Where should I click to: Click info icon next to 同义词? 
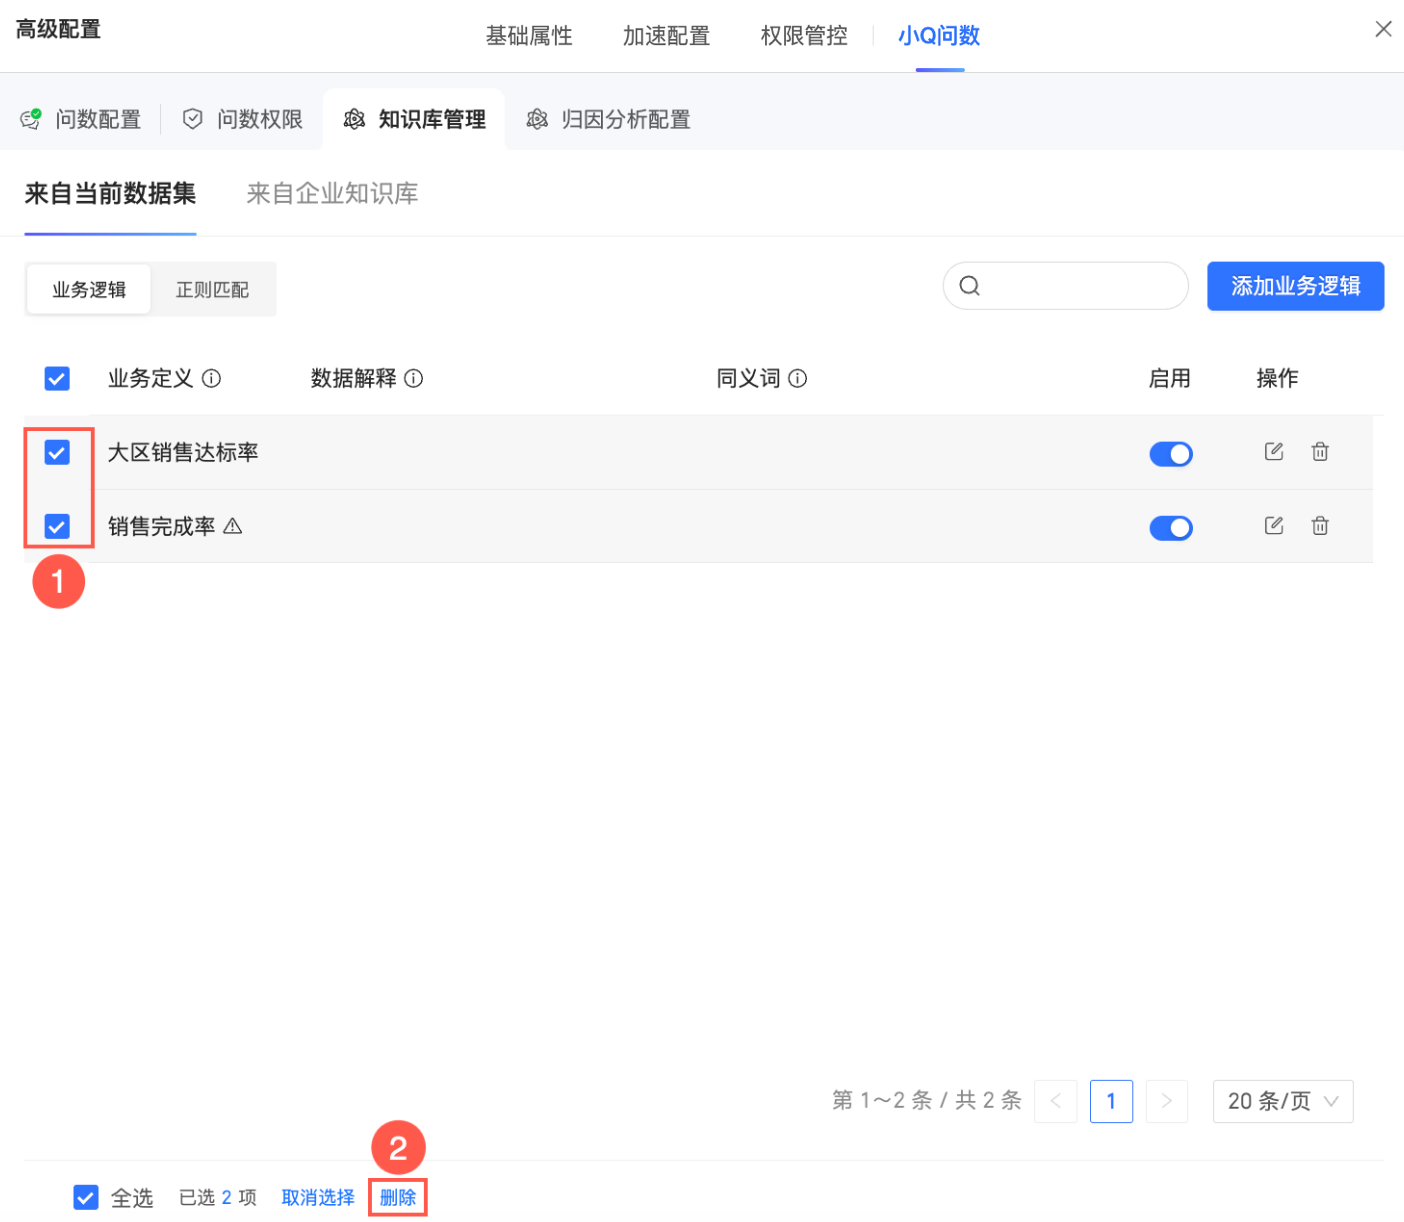point(797,378)
